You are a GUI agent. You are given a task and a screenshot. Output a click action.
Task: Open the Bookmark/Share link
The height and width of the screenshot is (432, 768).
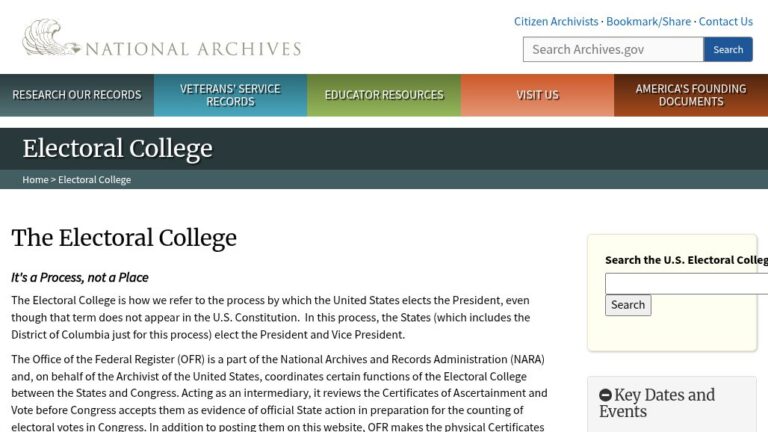pos(648,21)
